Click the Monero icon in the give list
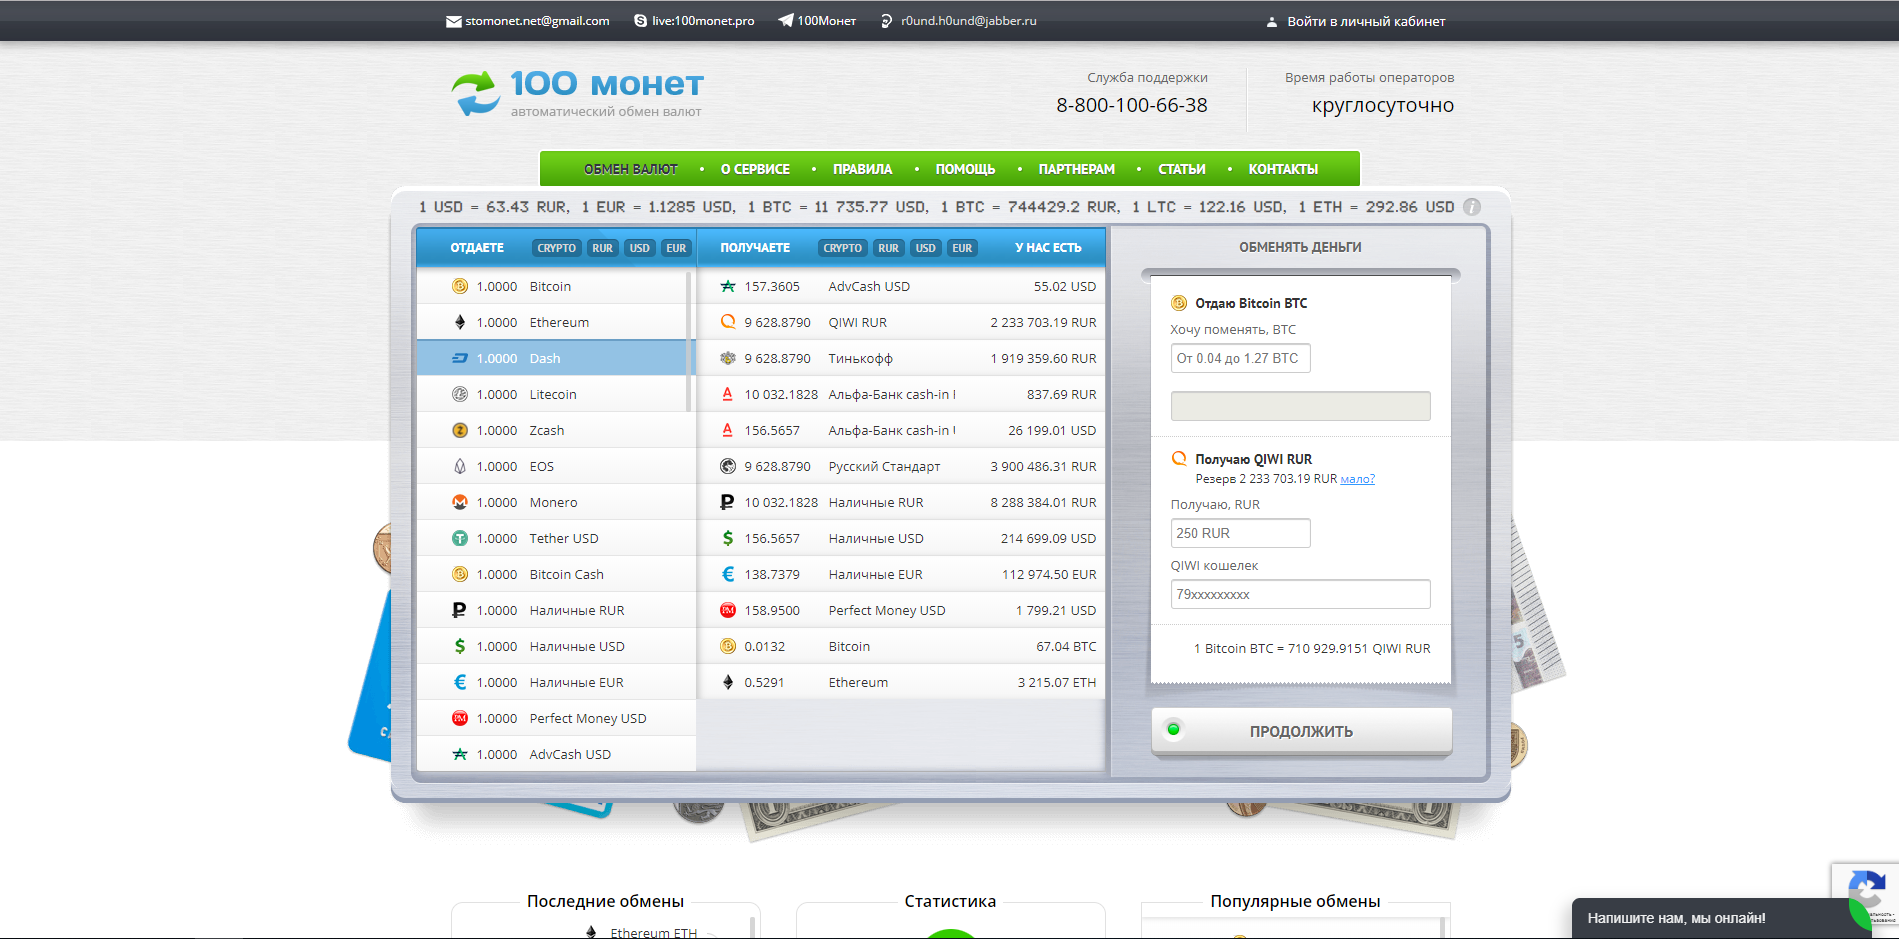The width and height of the screenshot is (1899, 939). tap(460, 502)
